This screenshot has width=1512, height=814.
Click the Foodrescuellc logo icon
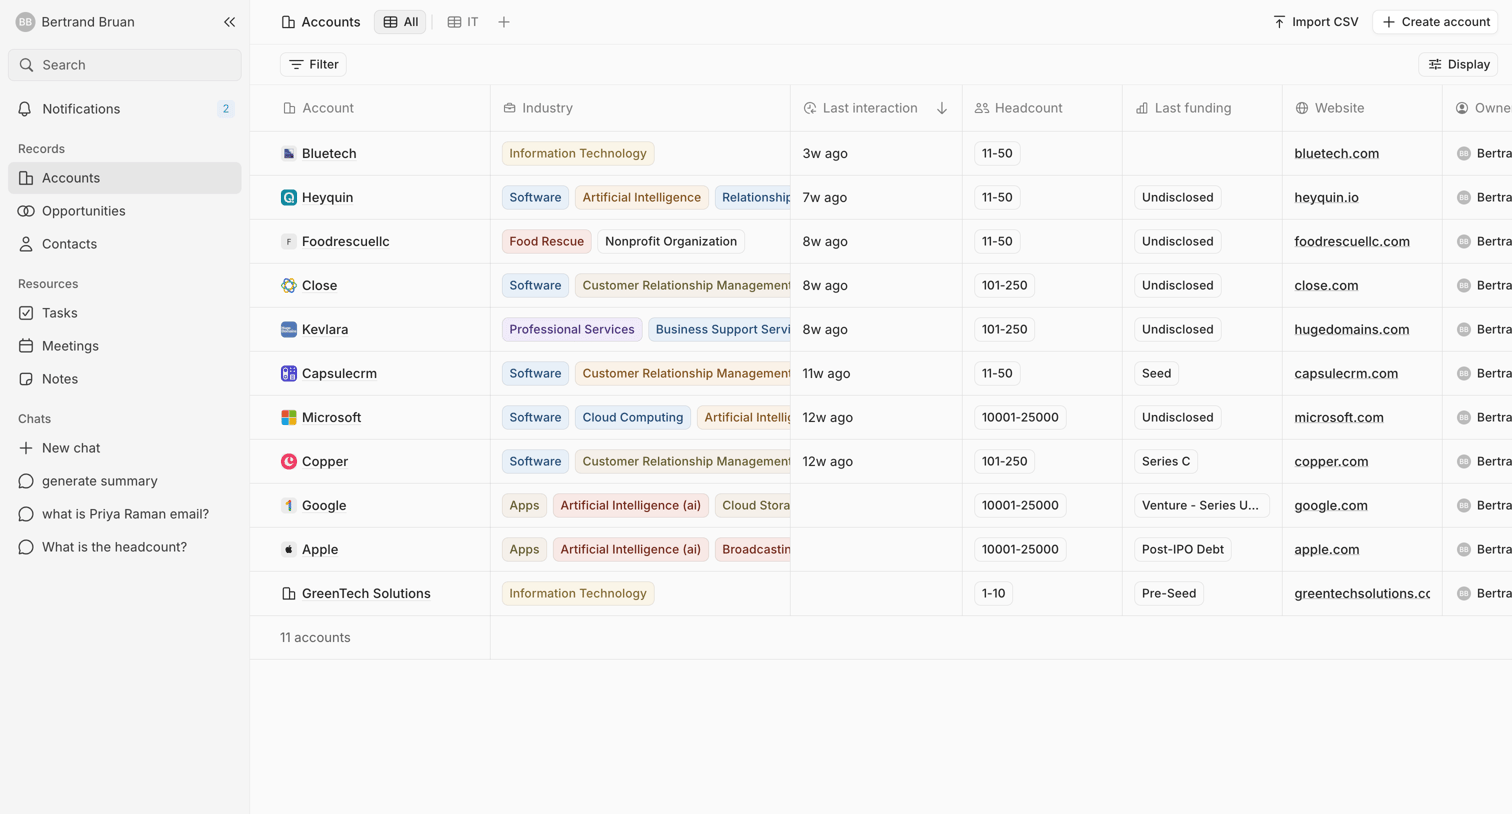tap(289, 241)
